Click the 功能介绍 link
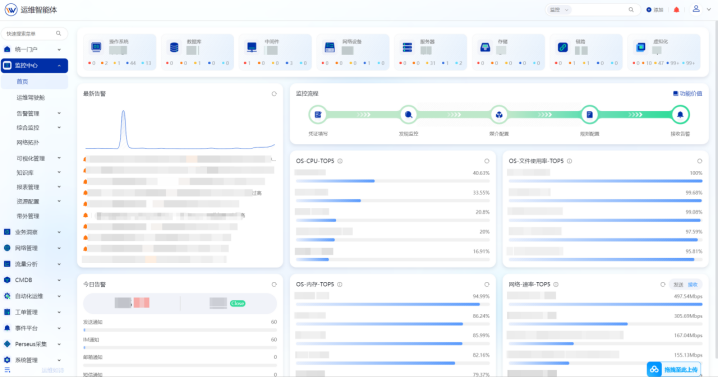718x377 pixels. pos(687,93)
